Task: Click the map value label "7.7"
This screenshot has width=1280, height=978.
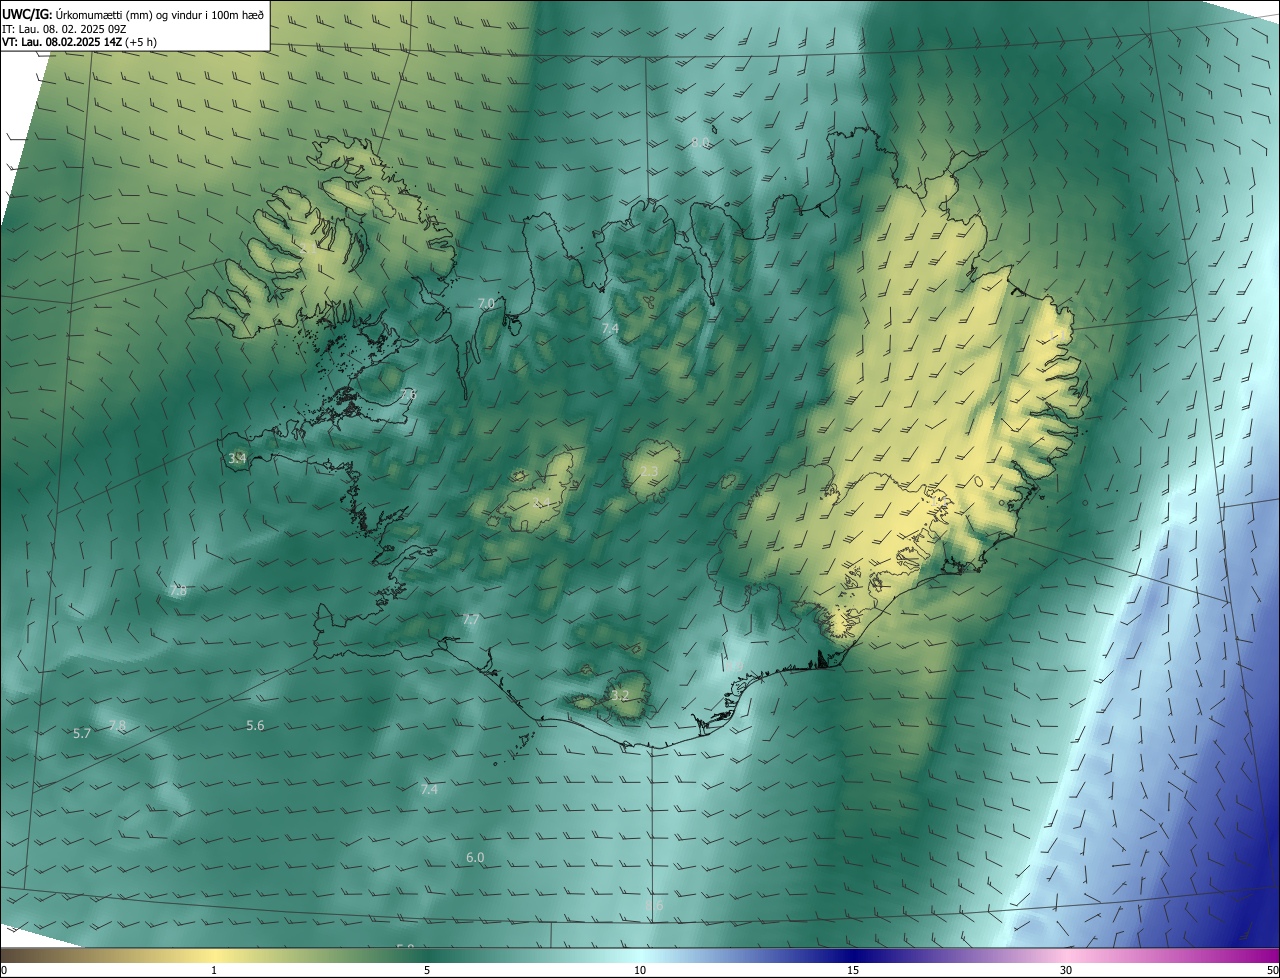Action: pos(471,620)
